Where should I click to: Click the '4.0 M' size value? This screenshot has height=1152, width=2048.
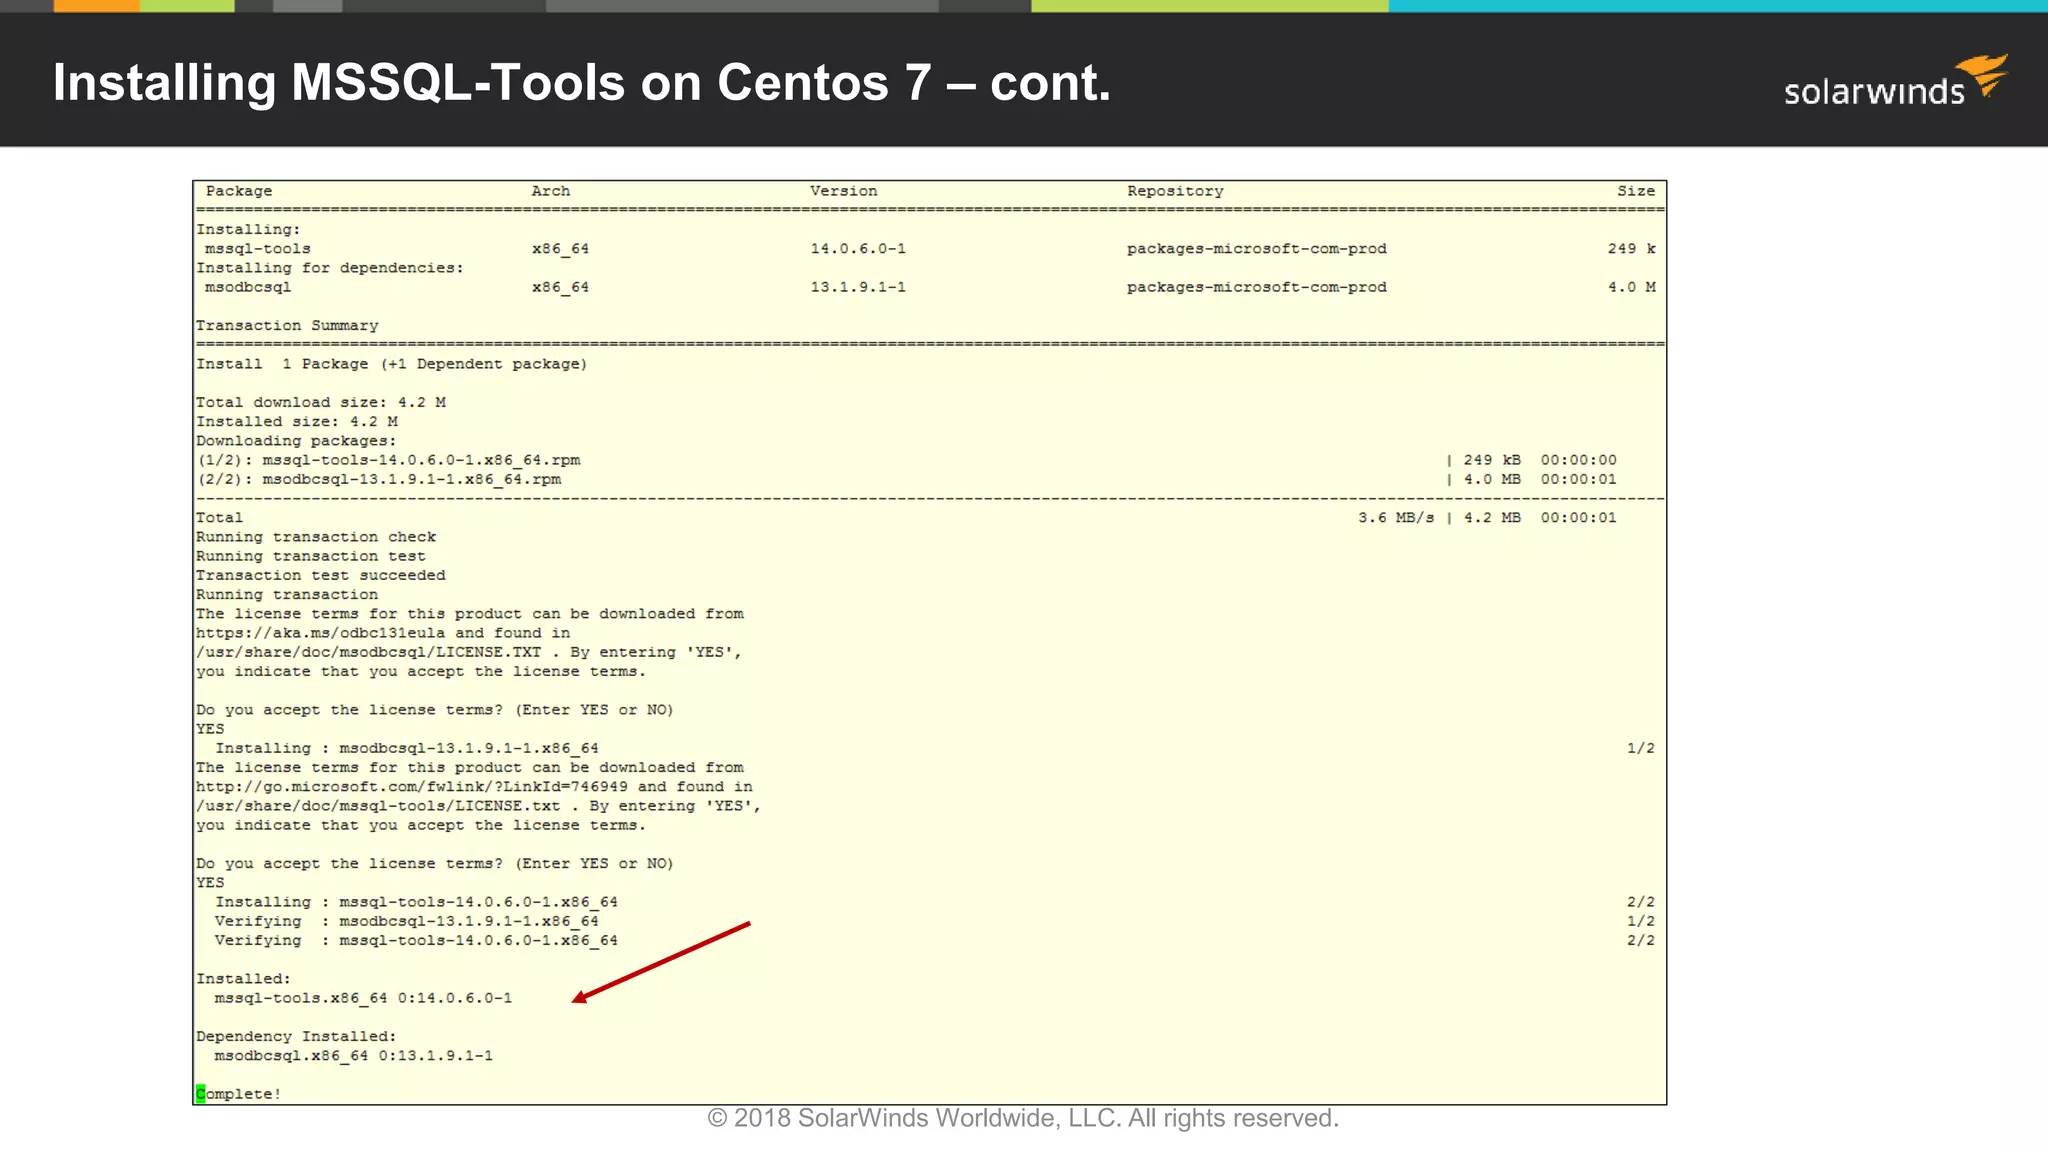(x=1631, y=287)
